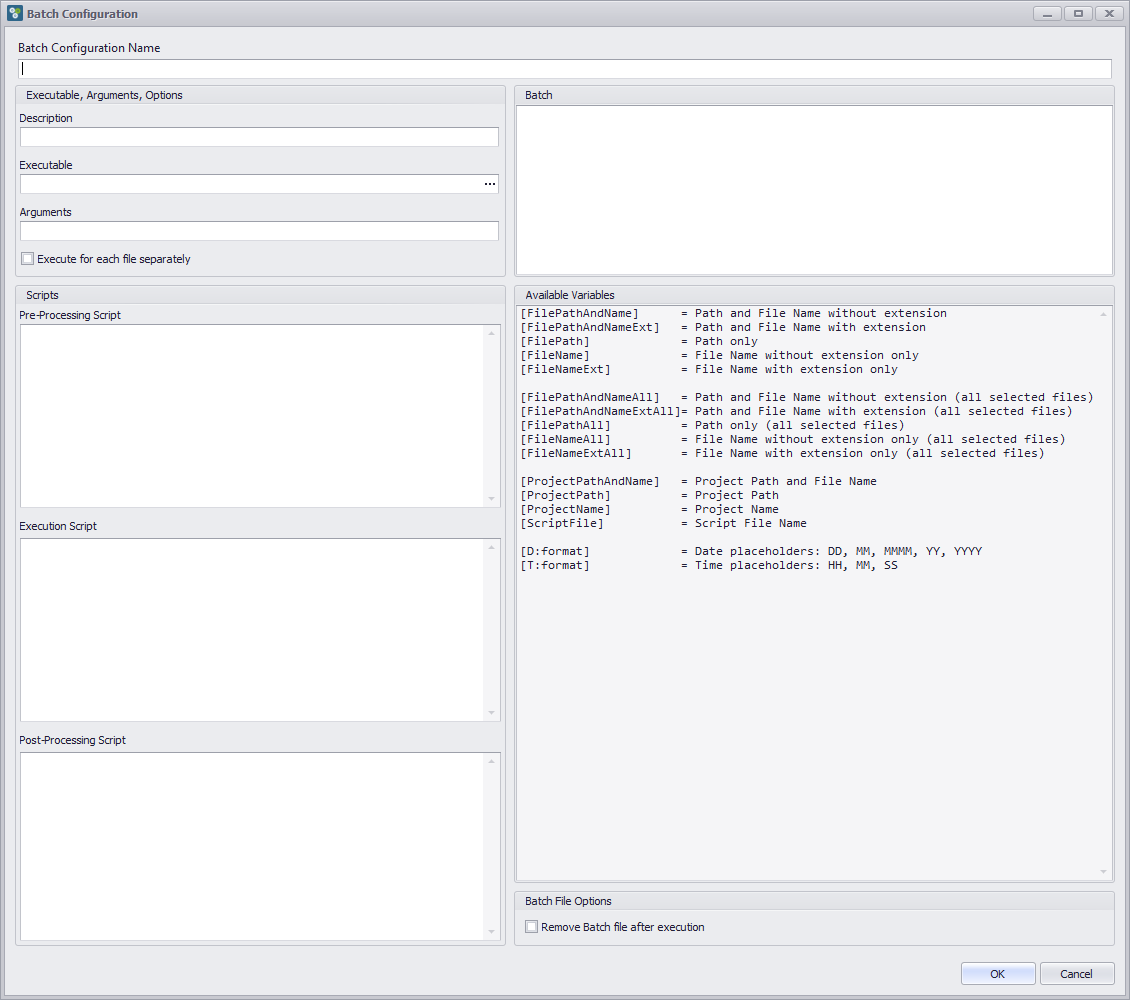Enable Execute for each file separately
The height and width of the screenshot is (1000, 1130).
coord(28,259)
